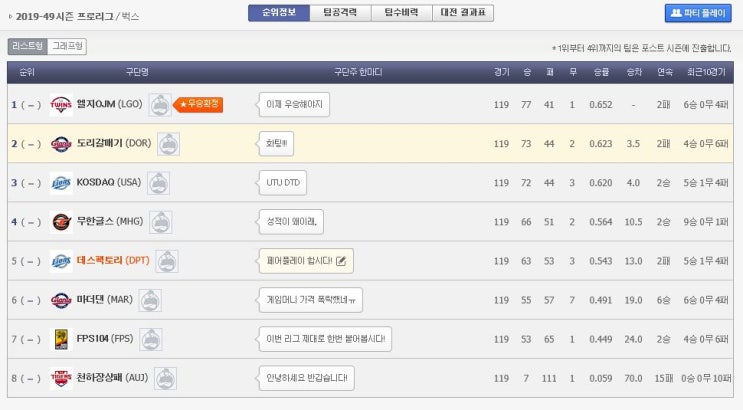Open owner avatar beside 엘지OJM (LGO)
Screen dimensions: 743x410
(160, 105)
